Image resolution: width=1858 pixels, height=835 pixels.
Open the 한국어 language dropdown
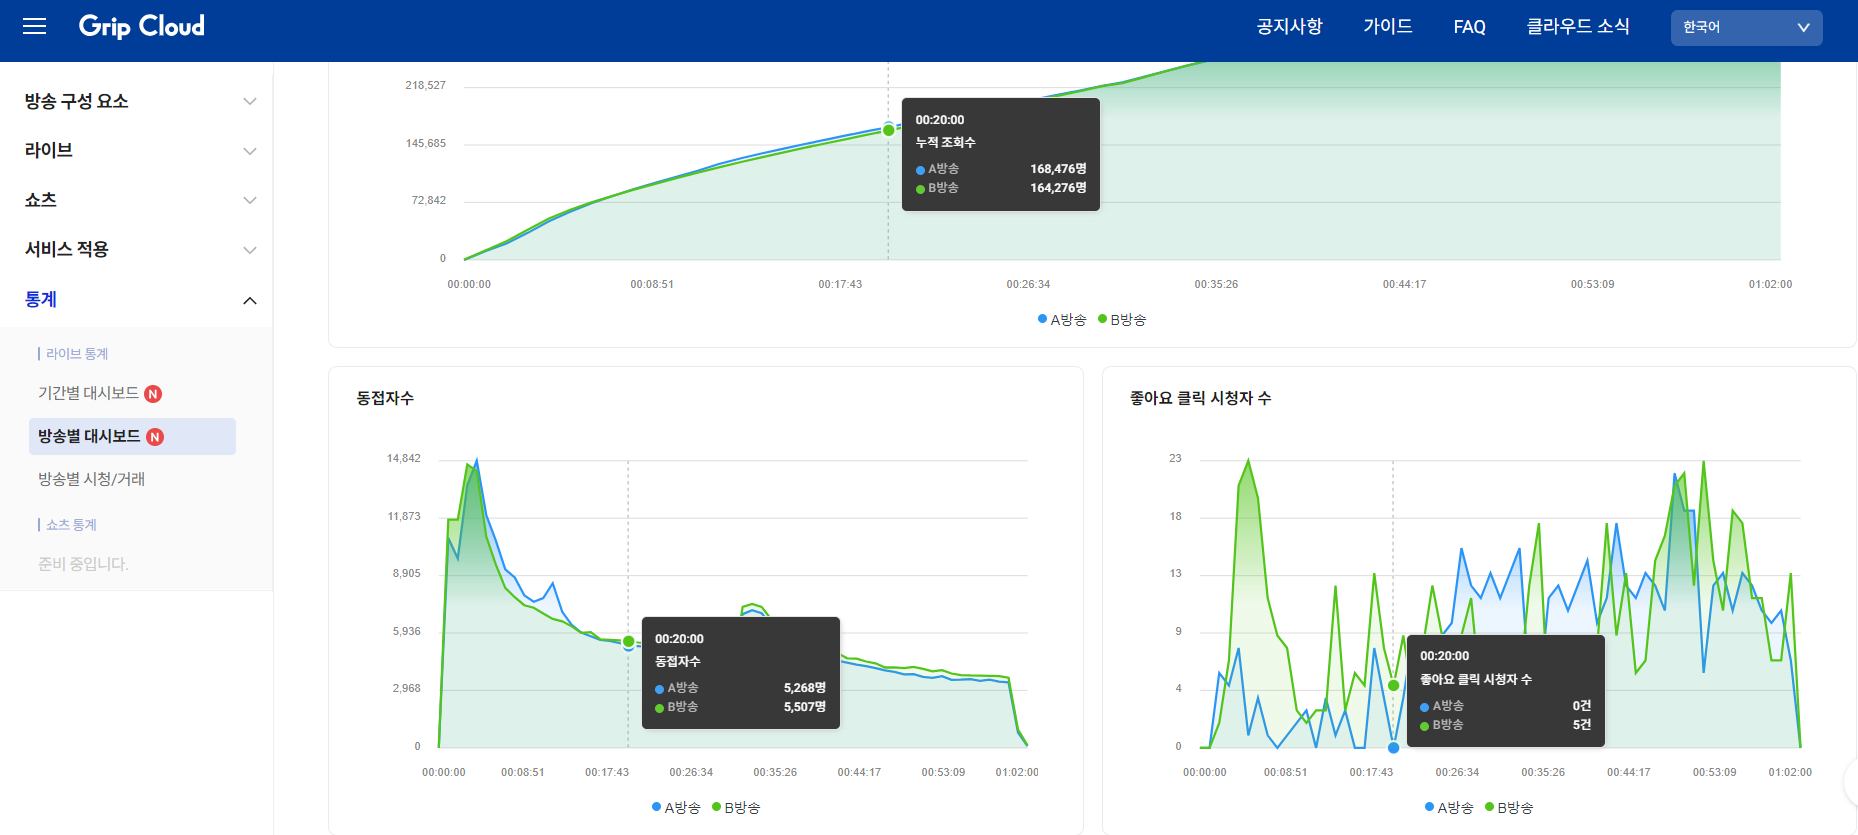pyautogui.click(x=1746, y=27)
